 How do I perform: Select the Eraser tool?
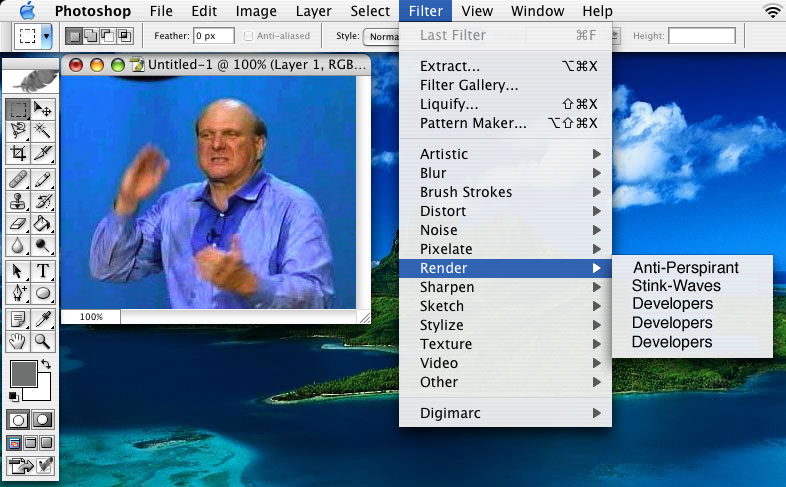[18, 223]
